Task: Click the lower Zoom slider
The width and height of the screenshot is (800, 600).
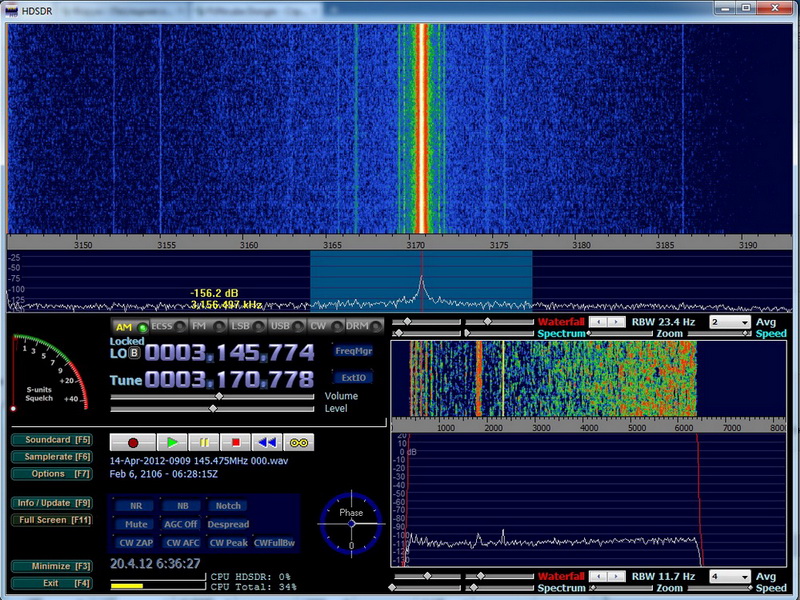Action: click(620, 588)
